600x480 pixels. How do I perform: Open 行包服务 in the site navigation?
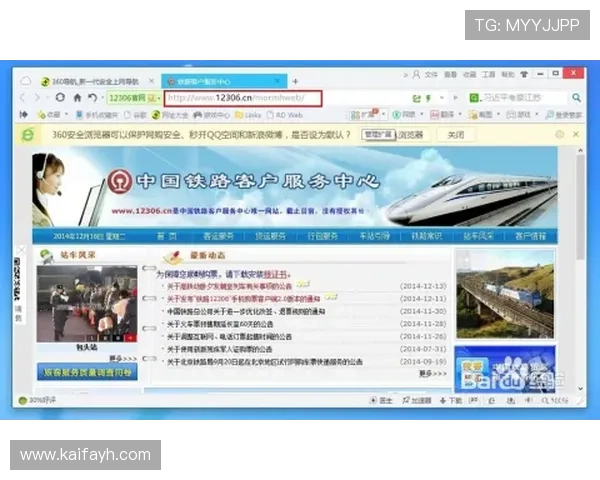(x=322, y=236)
